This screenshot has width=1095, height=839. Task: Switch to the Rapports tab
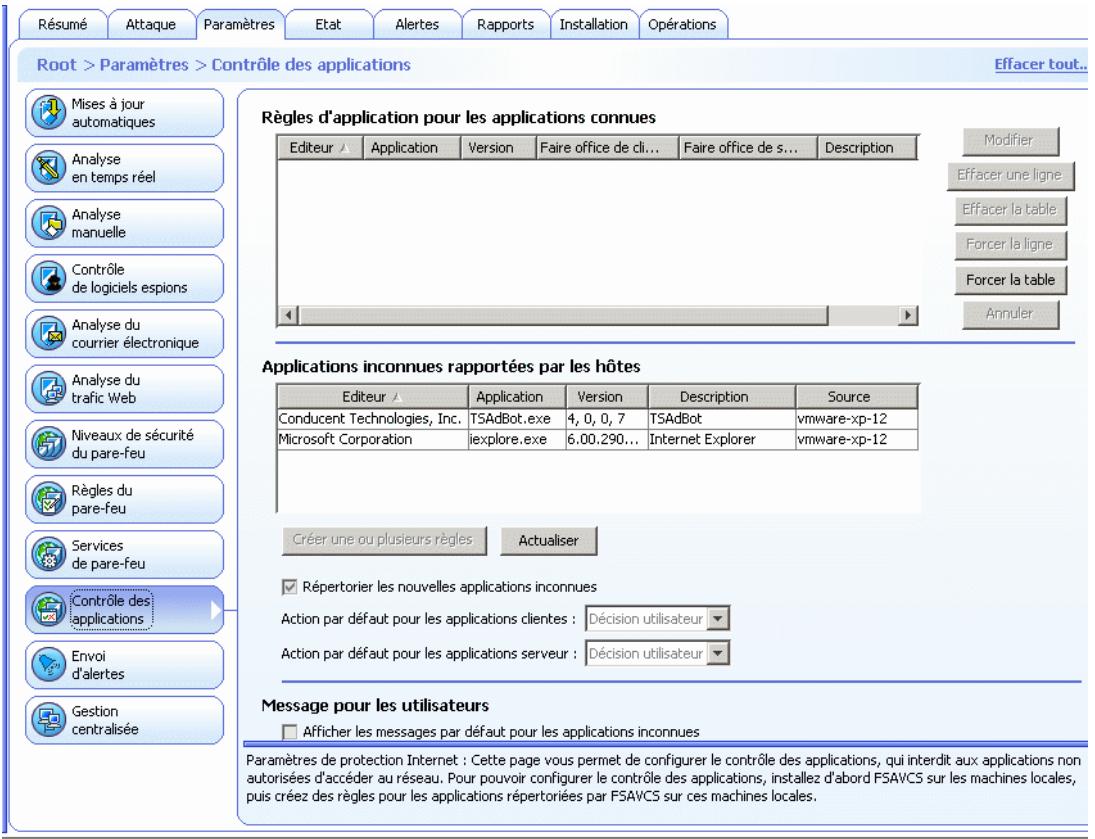point(506,24)
